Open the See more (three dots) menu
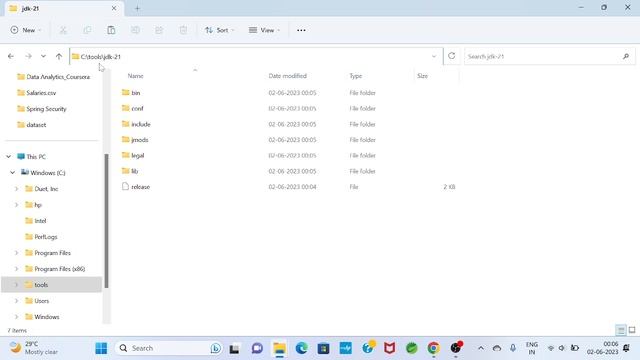Screen dimensions: 640x360 point(301,30)
